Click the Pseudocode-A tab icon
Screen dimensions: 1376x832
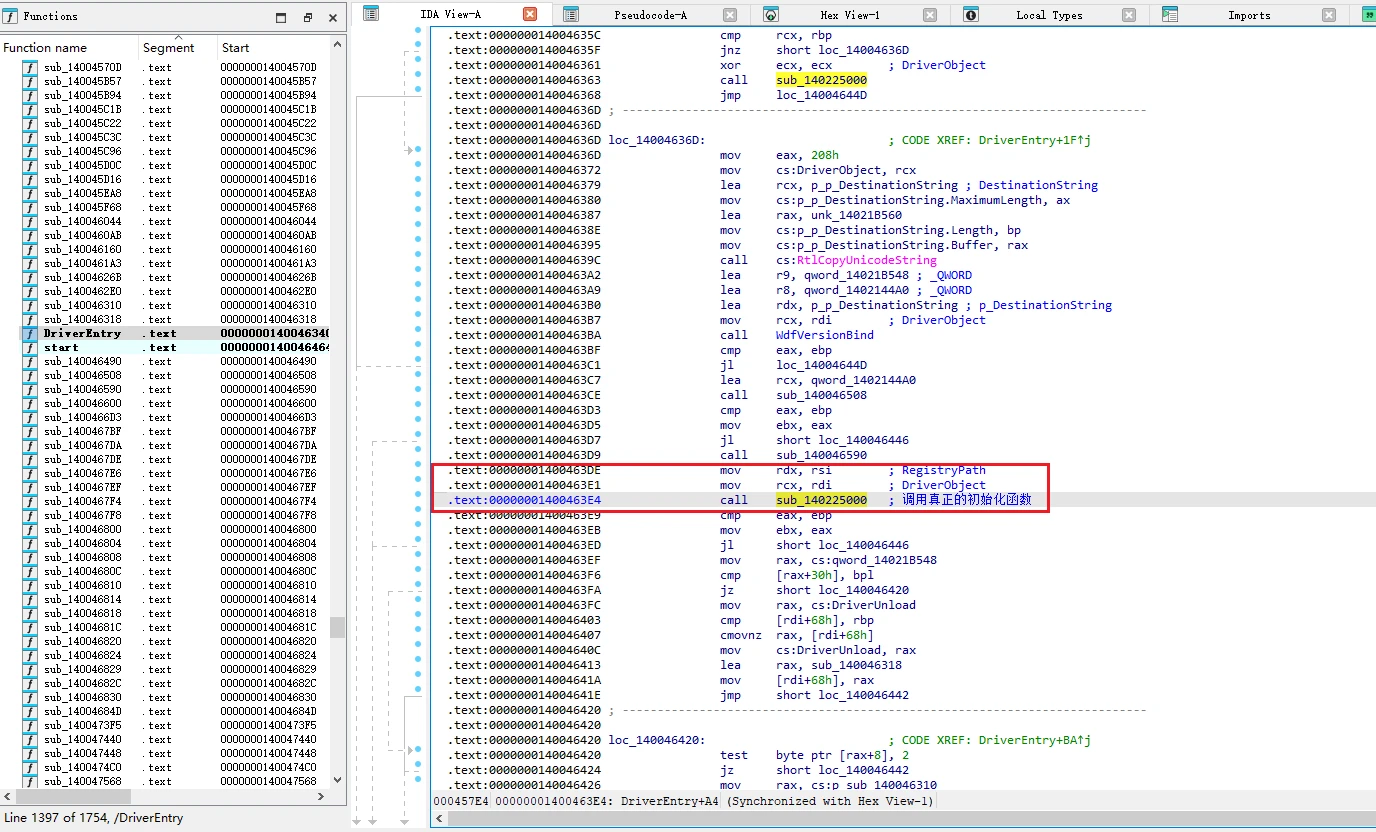click(x=571, y=14)
